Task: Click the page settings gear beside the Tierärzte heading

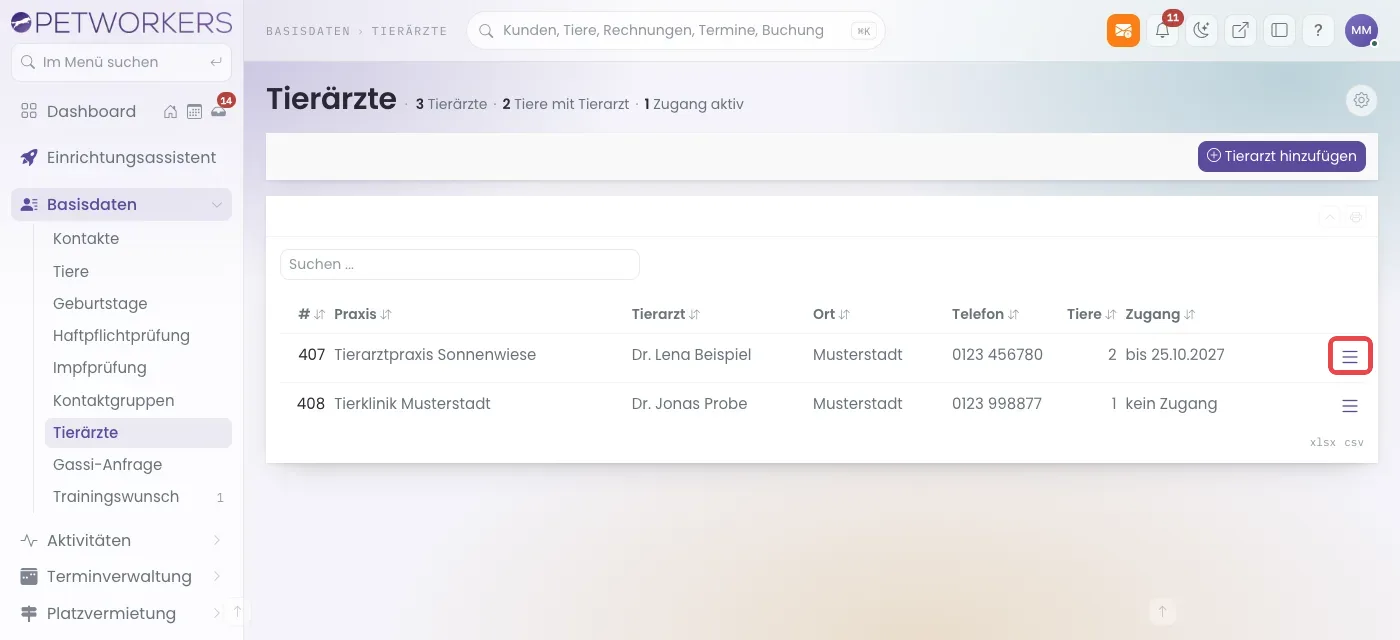Action: tap(1361, 100)
